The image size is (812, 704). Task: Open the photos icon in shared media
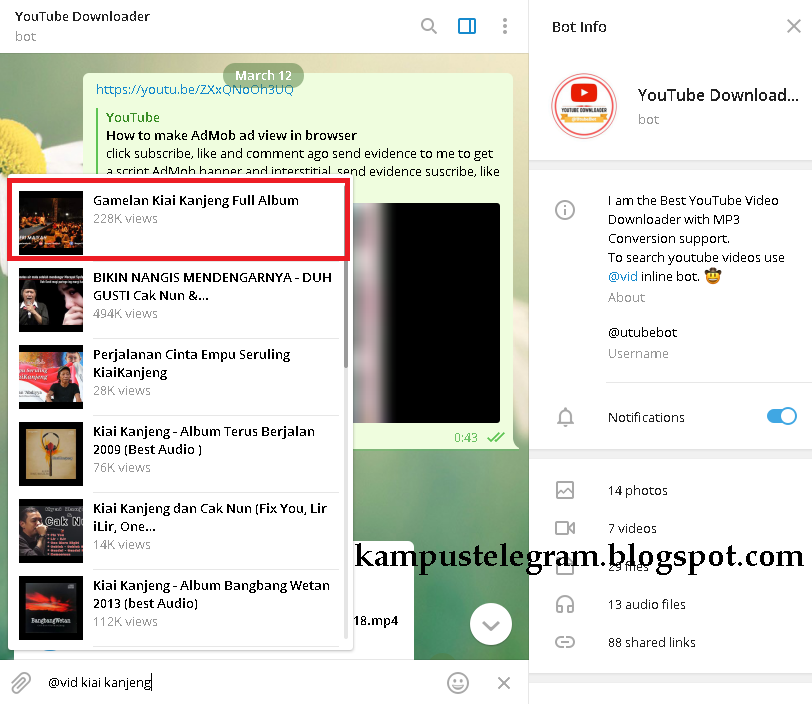564,490
